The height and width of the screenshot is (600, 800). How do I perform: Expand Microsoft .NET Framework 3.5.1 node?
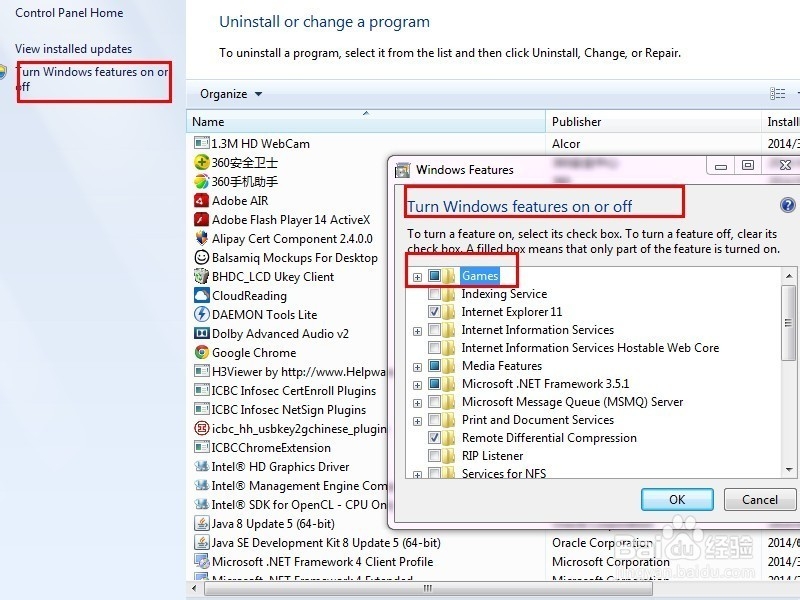click(x=417, y=385)
